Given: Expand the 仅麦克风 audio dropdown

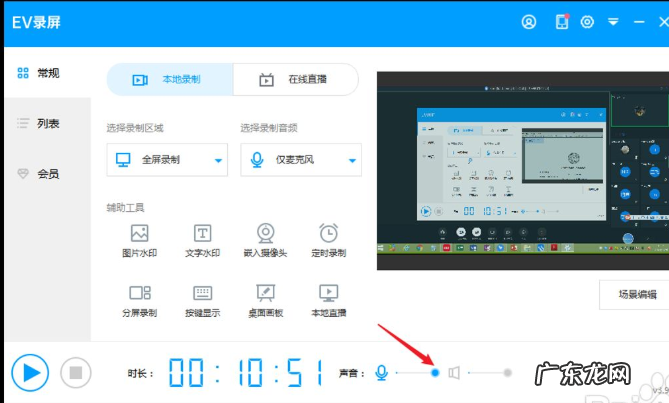Looking at the screenshot, I should click(301, 160).
